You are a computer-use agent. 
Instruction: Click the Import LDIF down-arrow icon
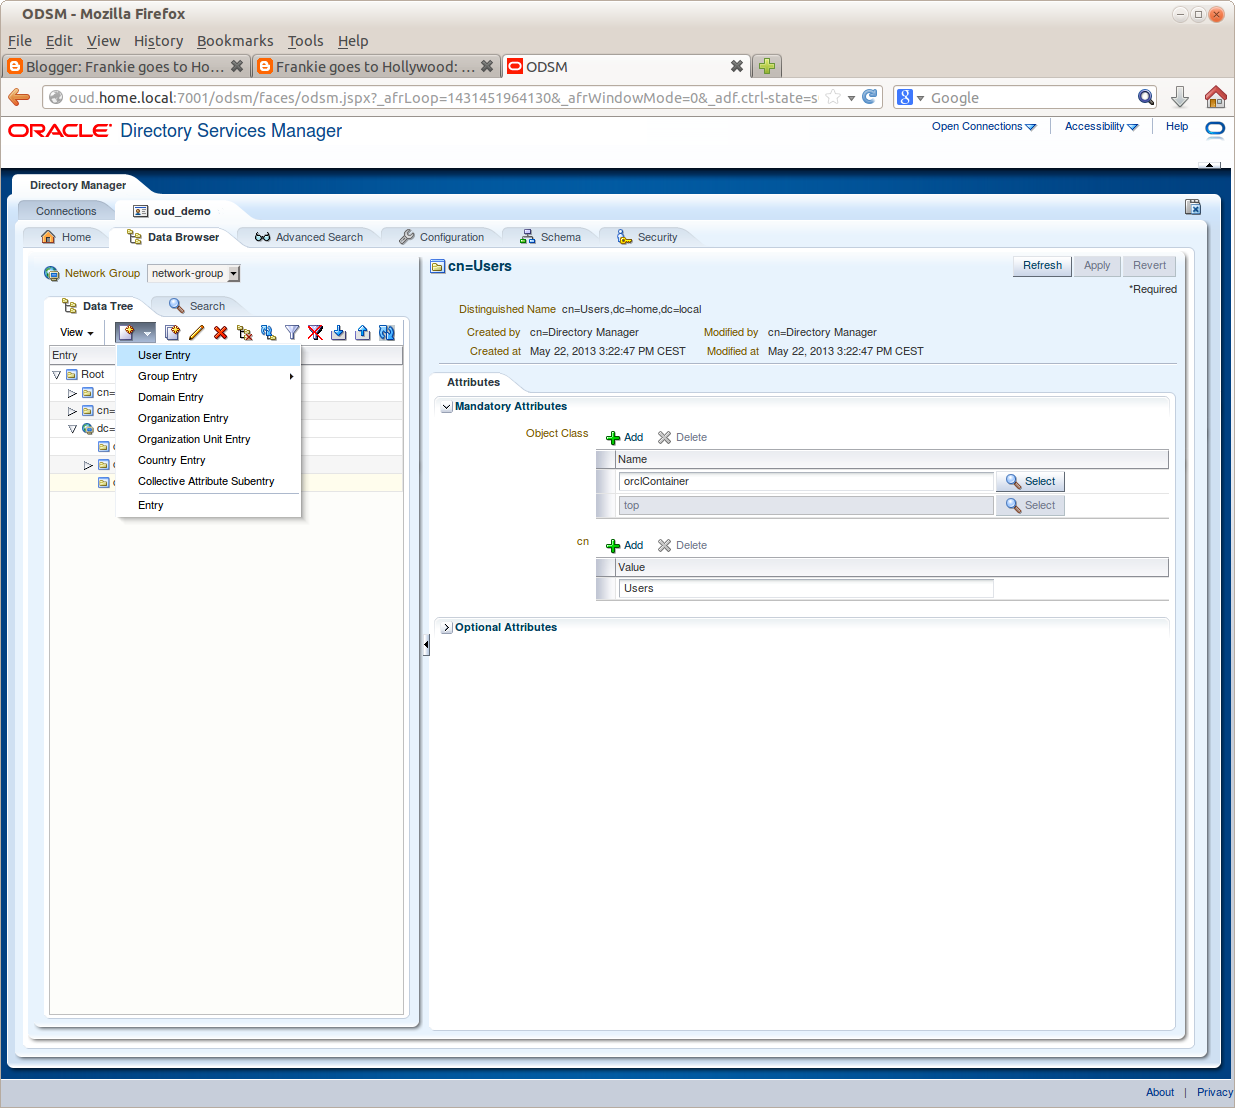(x=339, y=333)
